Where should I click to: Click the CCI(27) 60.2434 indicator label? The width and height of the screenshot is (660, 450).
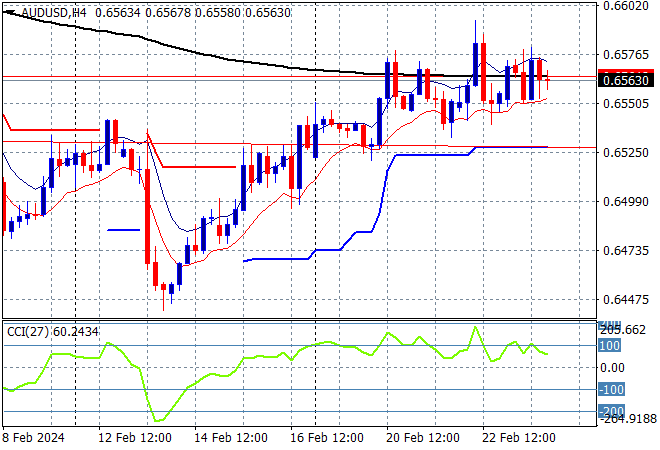[53, 332]
